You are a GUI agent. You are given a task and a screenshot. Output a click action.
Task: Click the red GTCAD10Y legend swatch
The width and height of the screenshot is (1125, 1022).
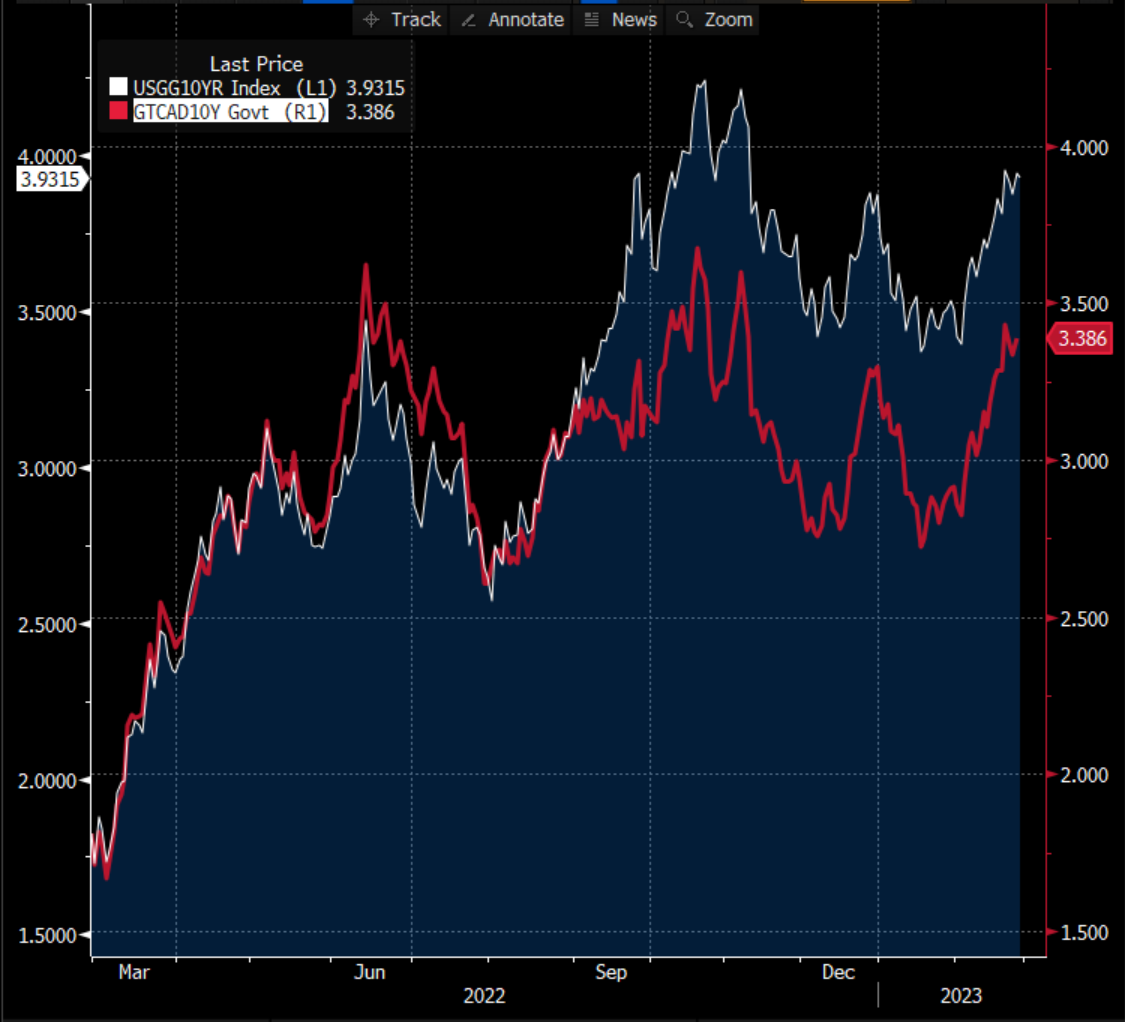tap(120, 112)
